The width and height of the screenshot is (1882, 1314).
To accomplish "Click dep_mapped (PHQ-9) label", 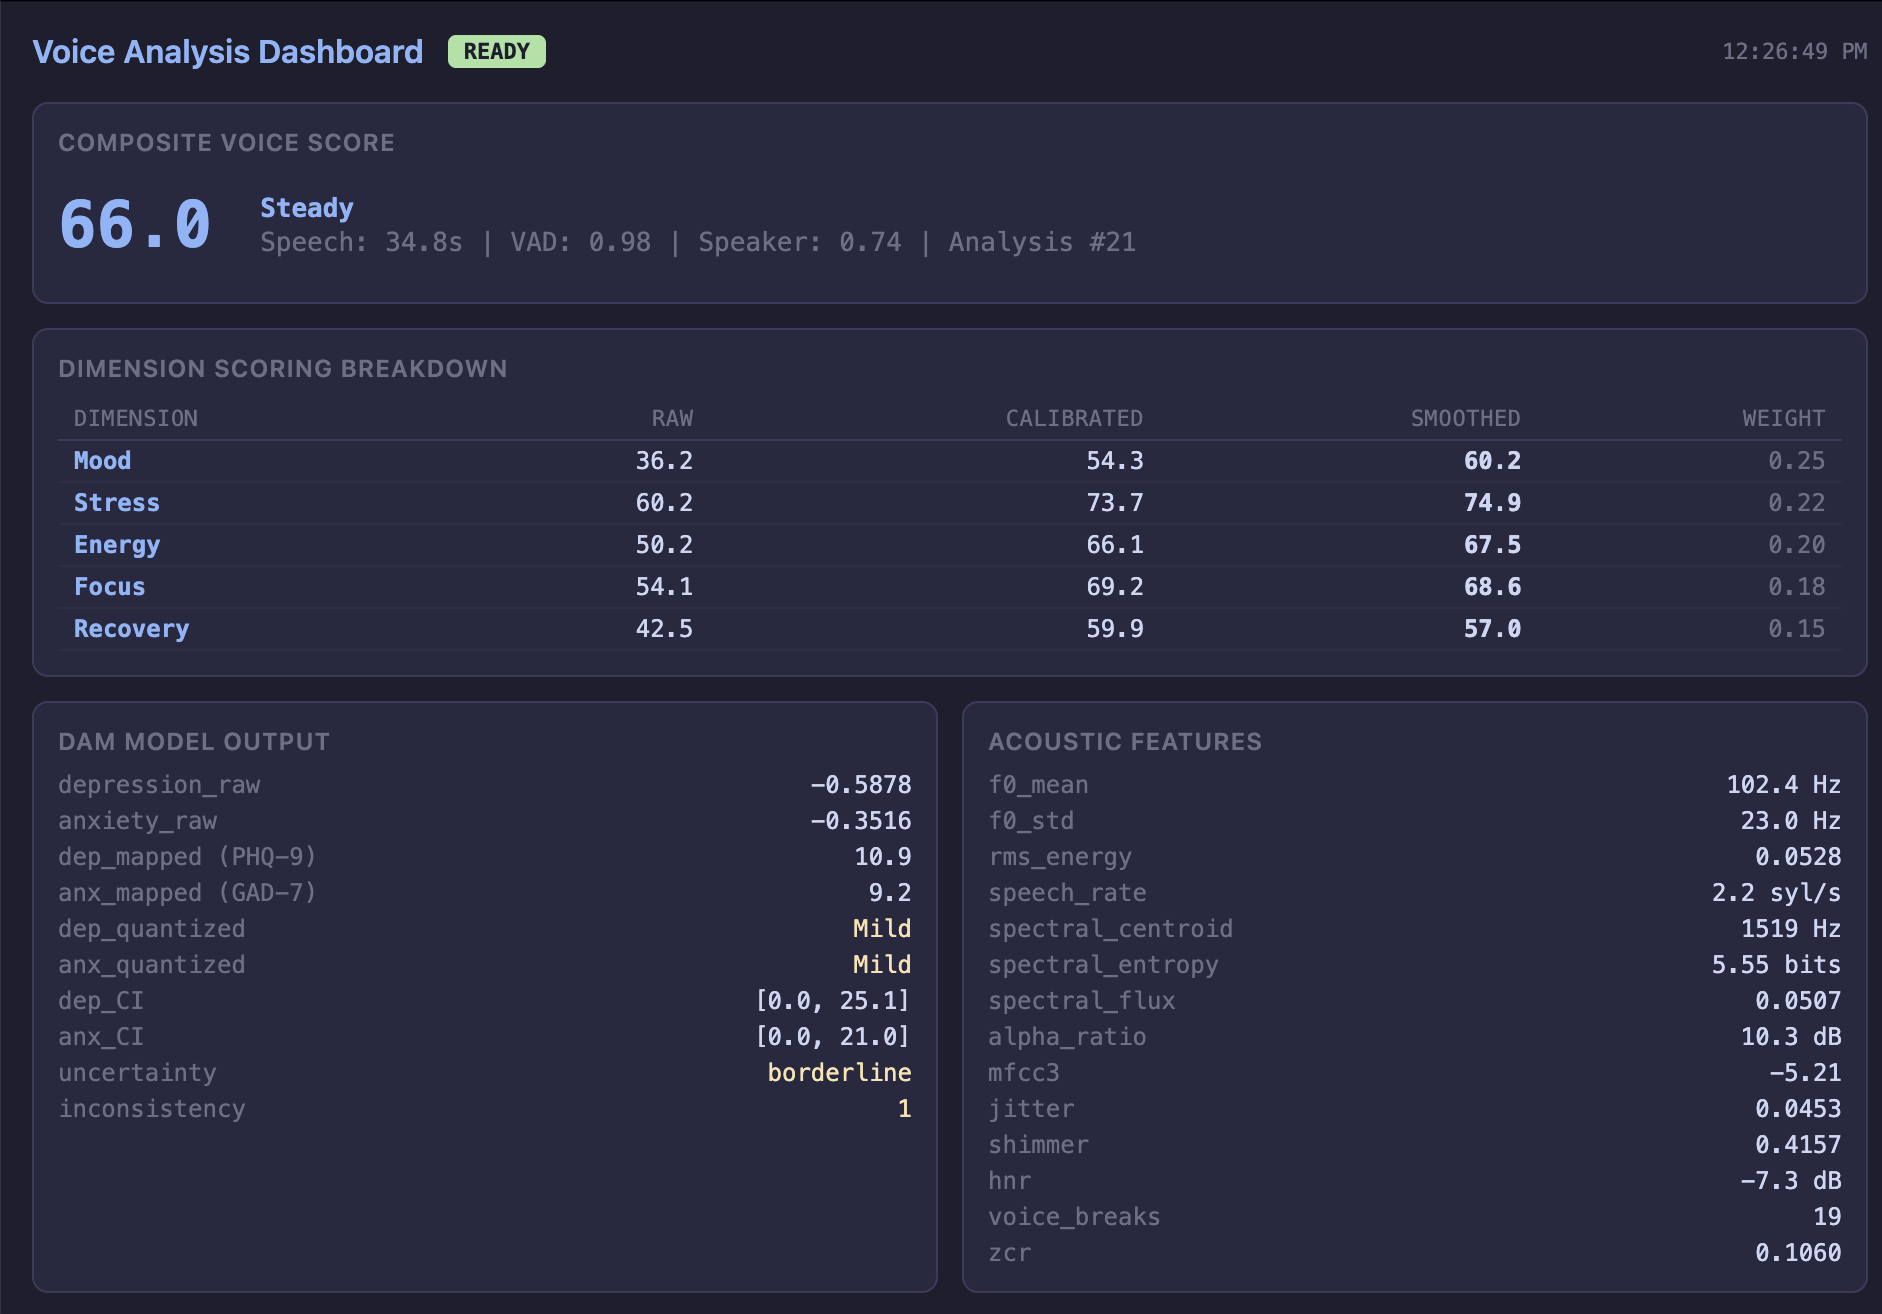I will (x=187, y=857).
